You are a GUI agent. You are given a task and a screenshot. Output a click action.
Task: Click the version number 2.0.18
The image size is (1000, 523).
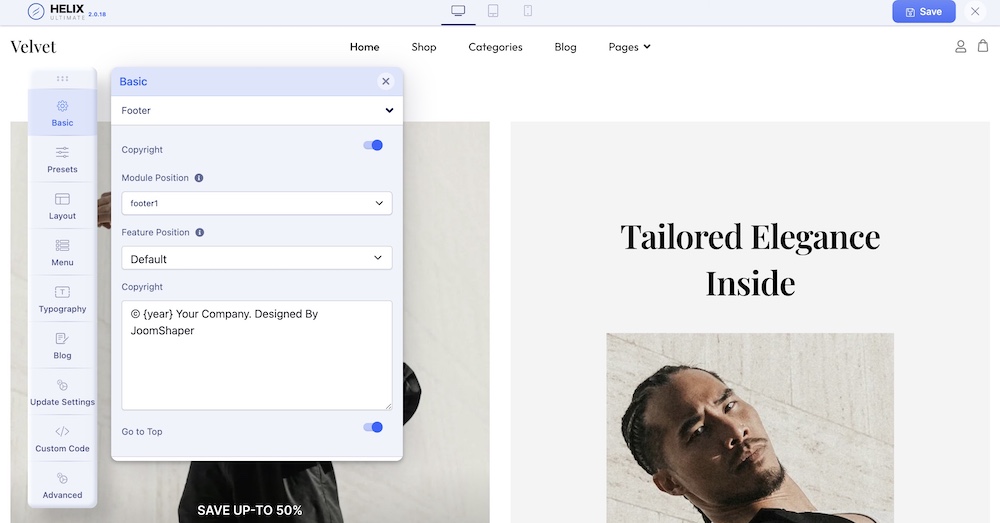point(97,14)
